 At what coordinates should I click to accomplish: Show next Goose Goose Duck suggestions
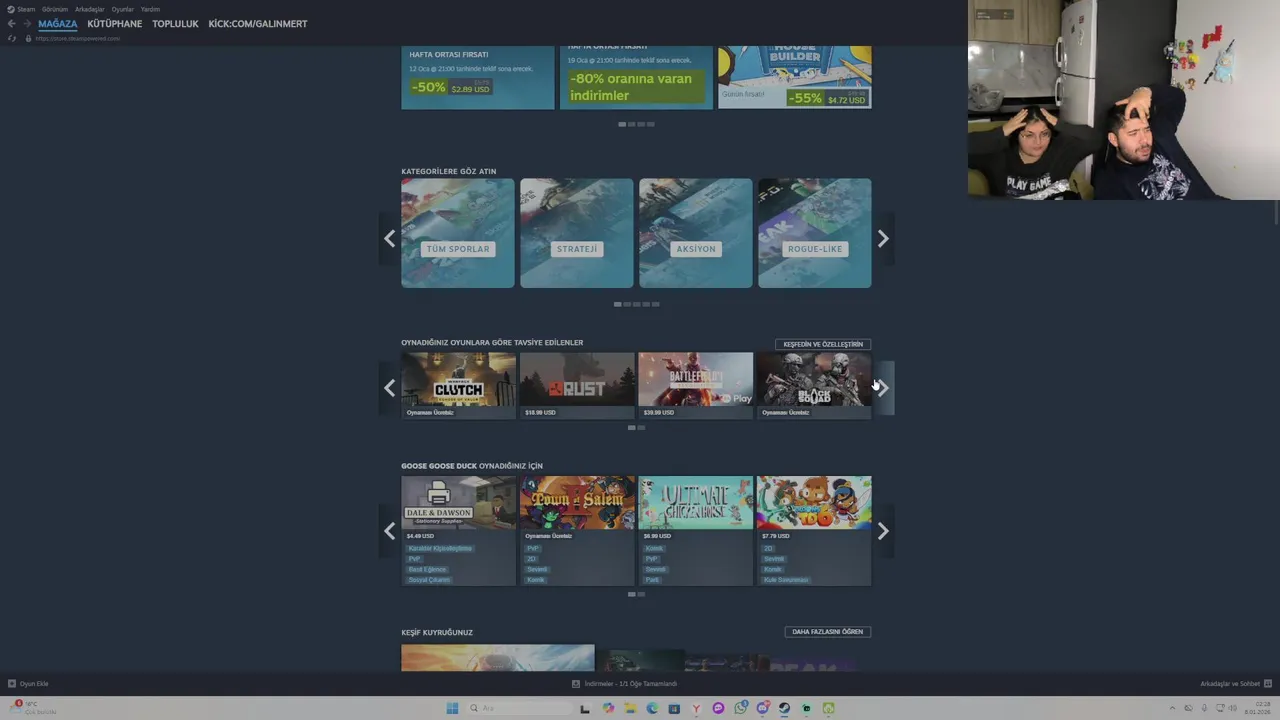pyautogui.click(x=883, y=531)
